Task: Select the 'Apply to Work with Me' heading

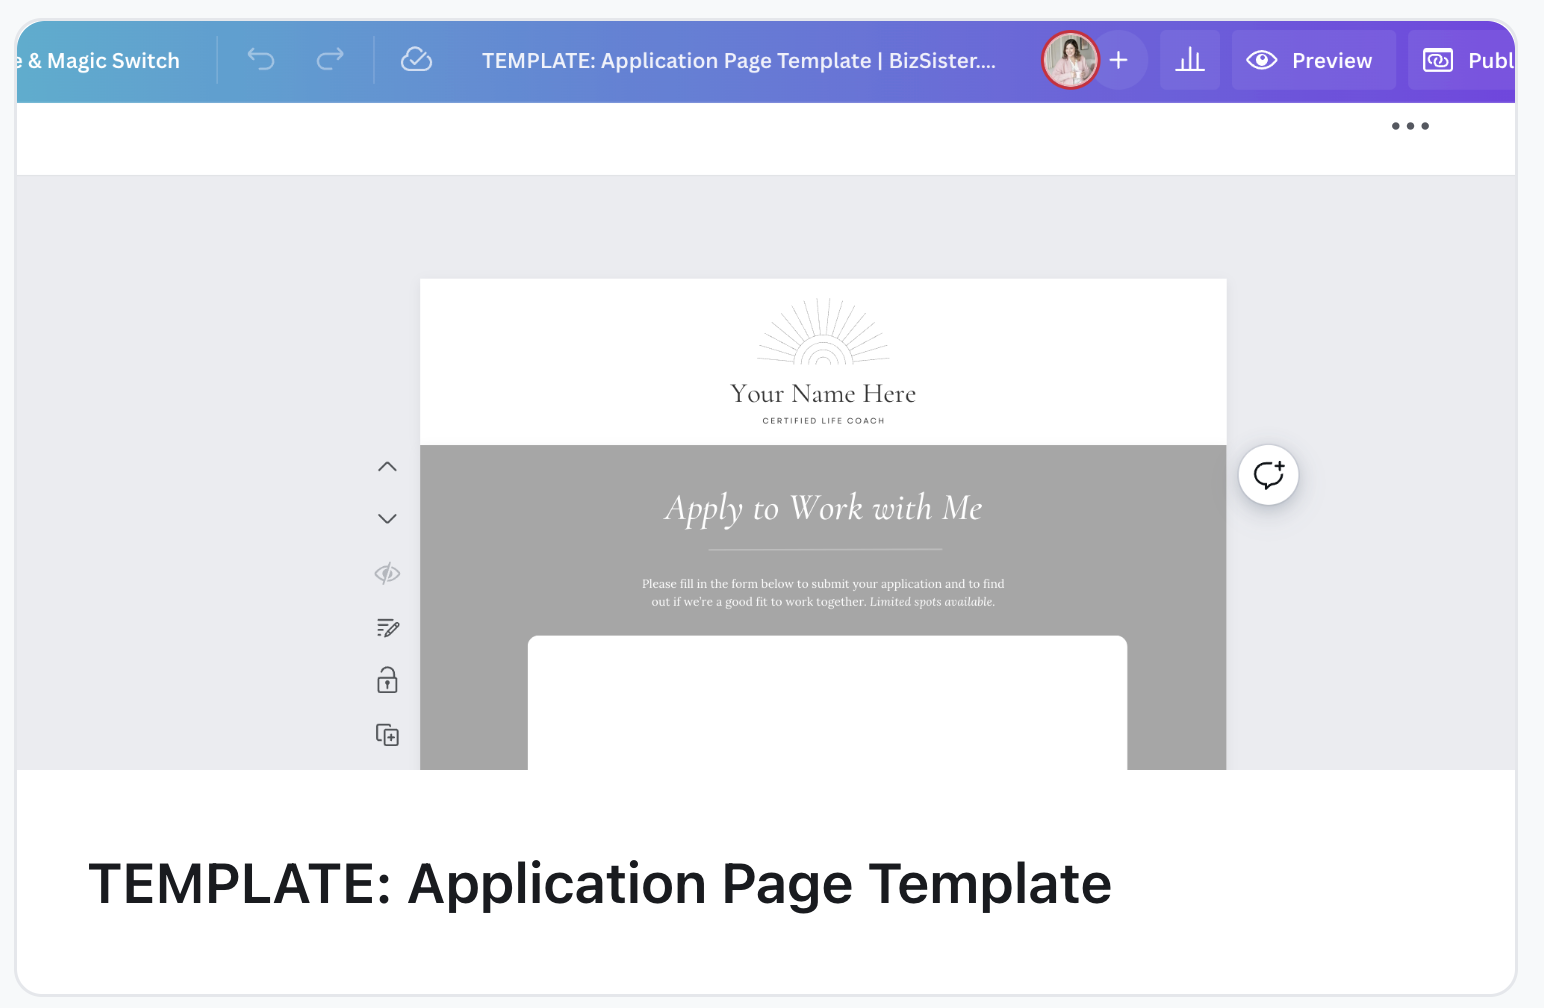Action: (x=823, y=509)
